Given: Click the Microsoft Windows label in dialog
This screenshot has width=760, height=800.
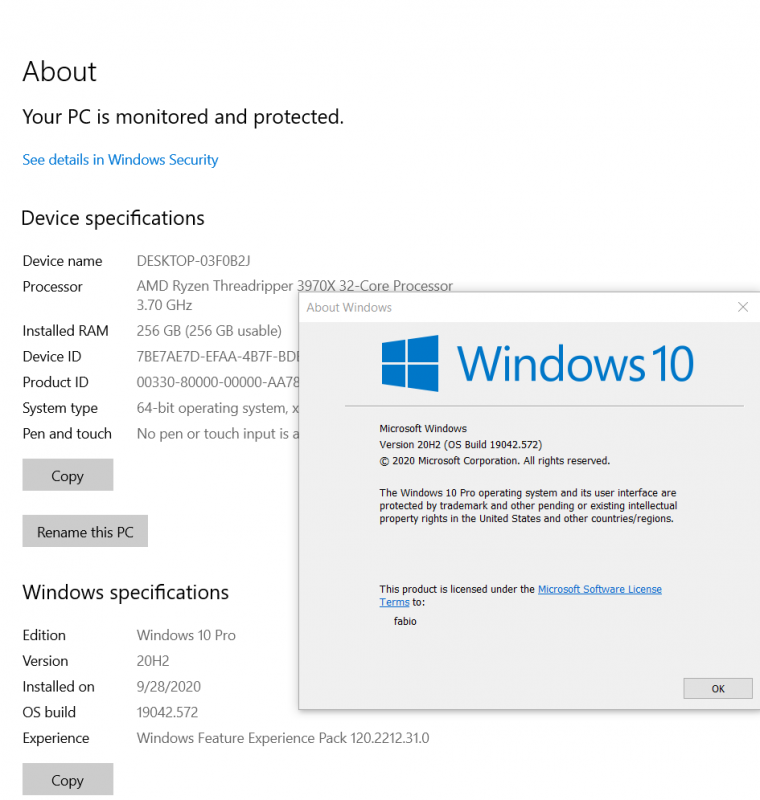Looking at the screenshot, I should click(423, 429).
